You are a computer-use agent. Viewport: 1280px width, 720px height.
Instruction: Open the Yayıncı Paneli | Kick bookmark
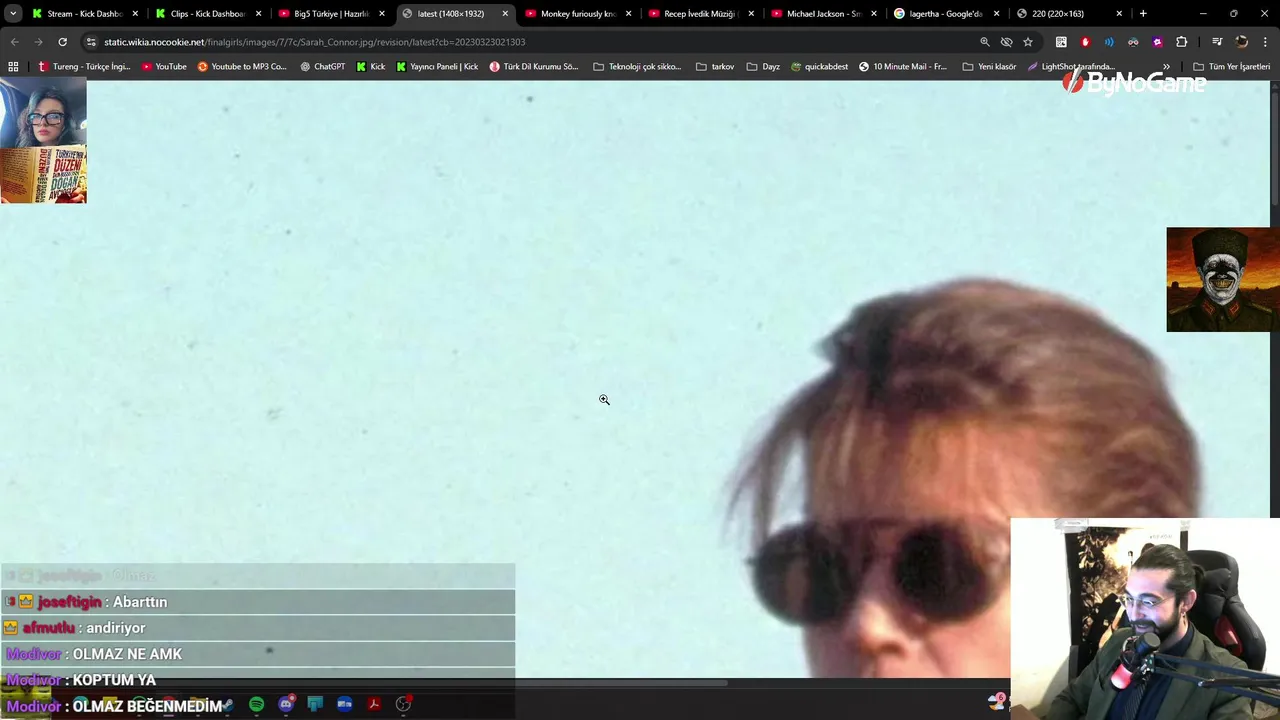point(437,66)
